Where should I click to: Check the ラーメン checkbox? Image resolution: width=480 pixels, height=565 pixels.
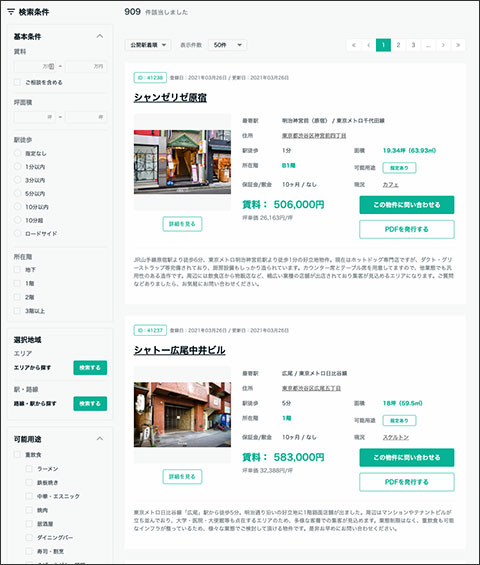[29, 468]
